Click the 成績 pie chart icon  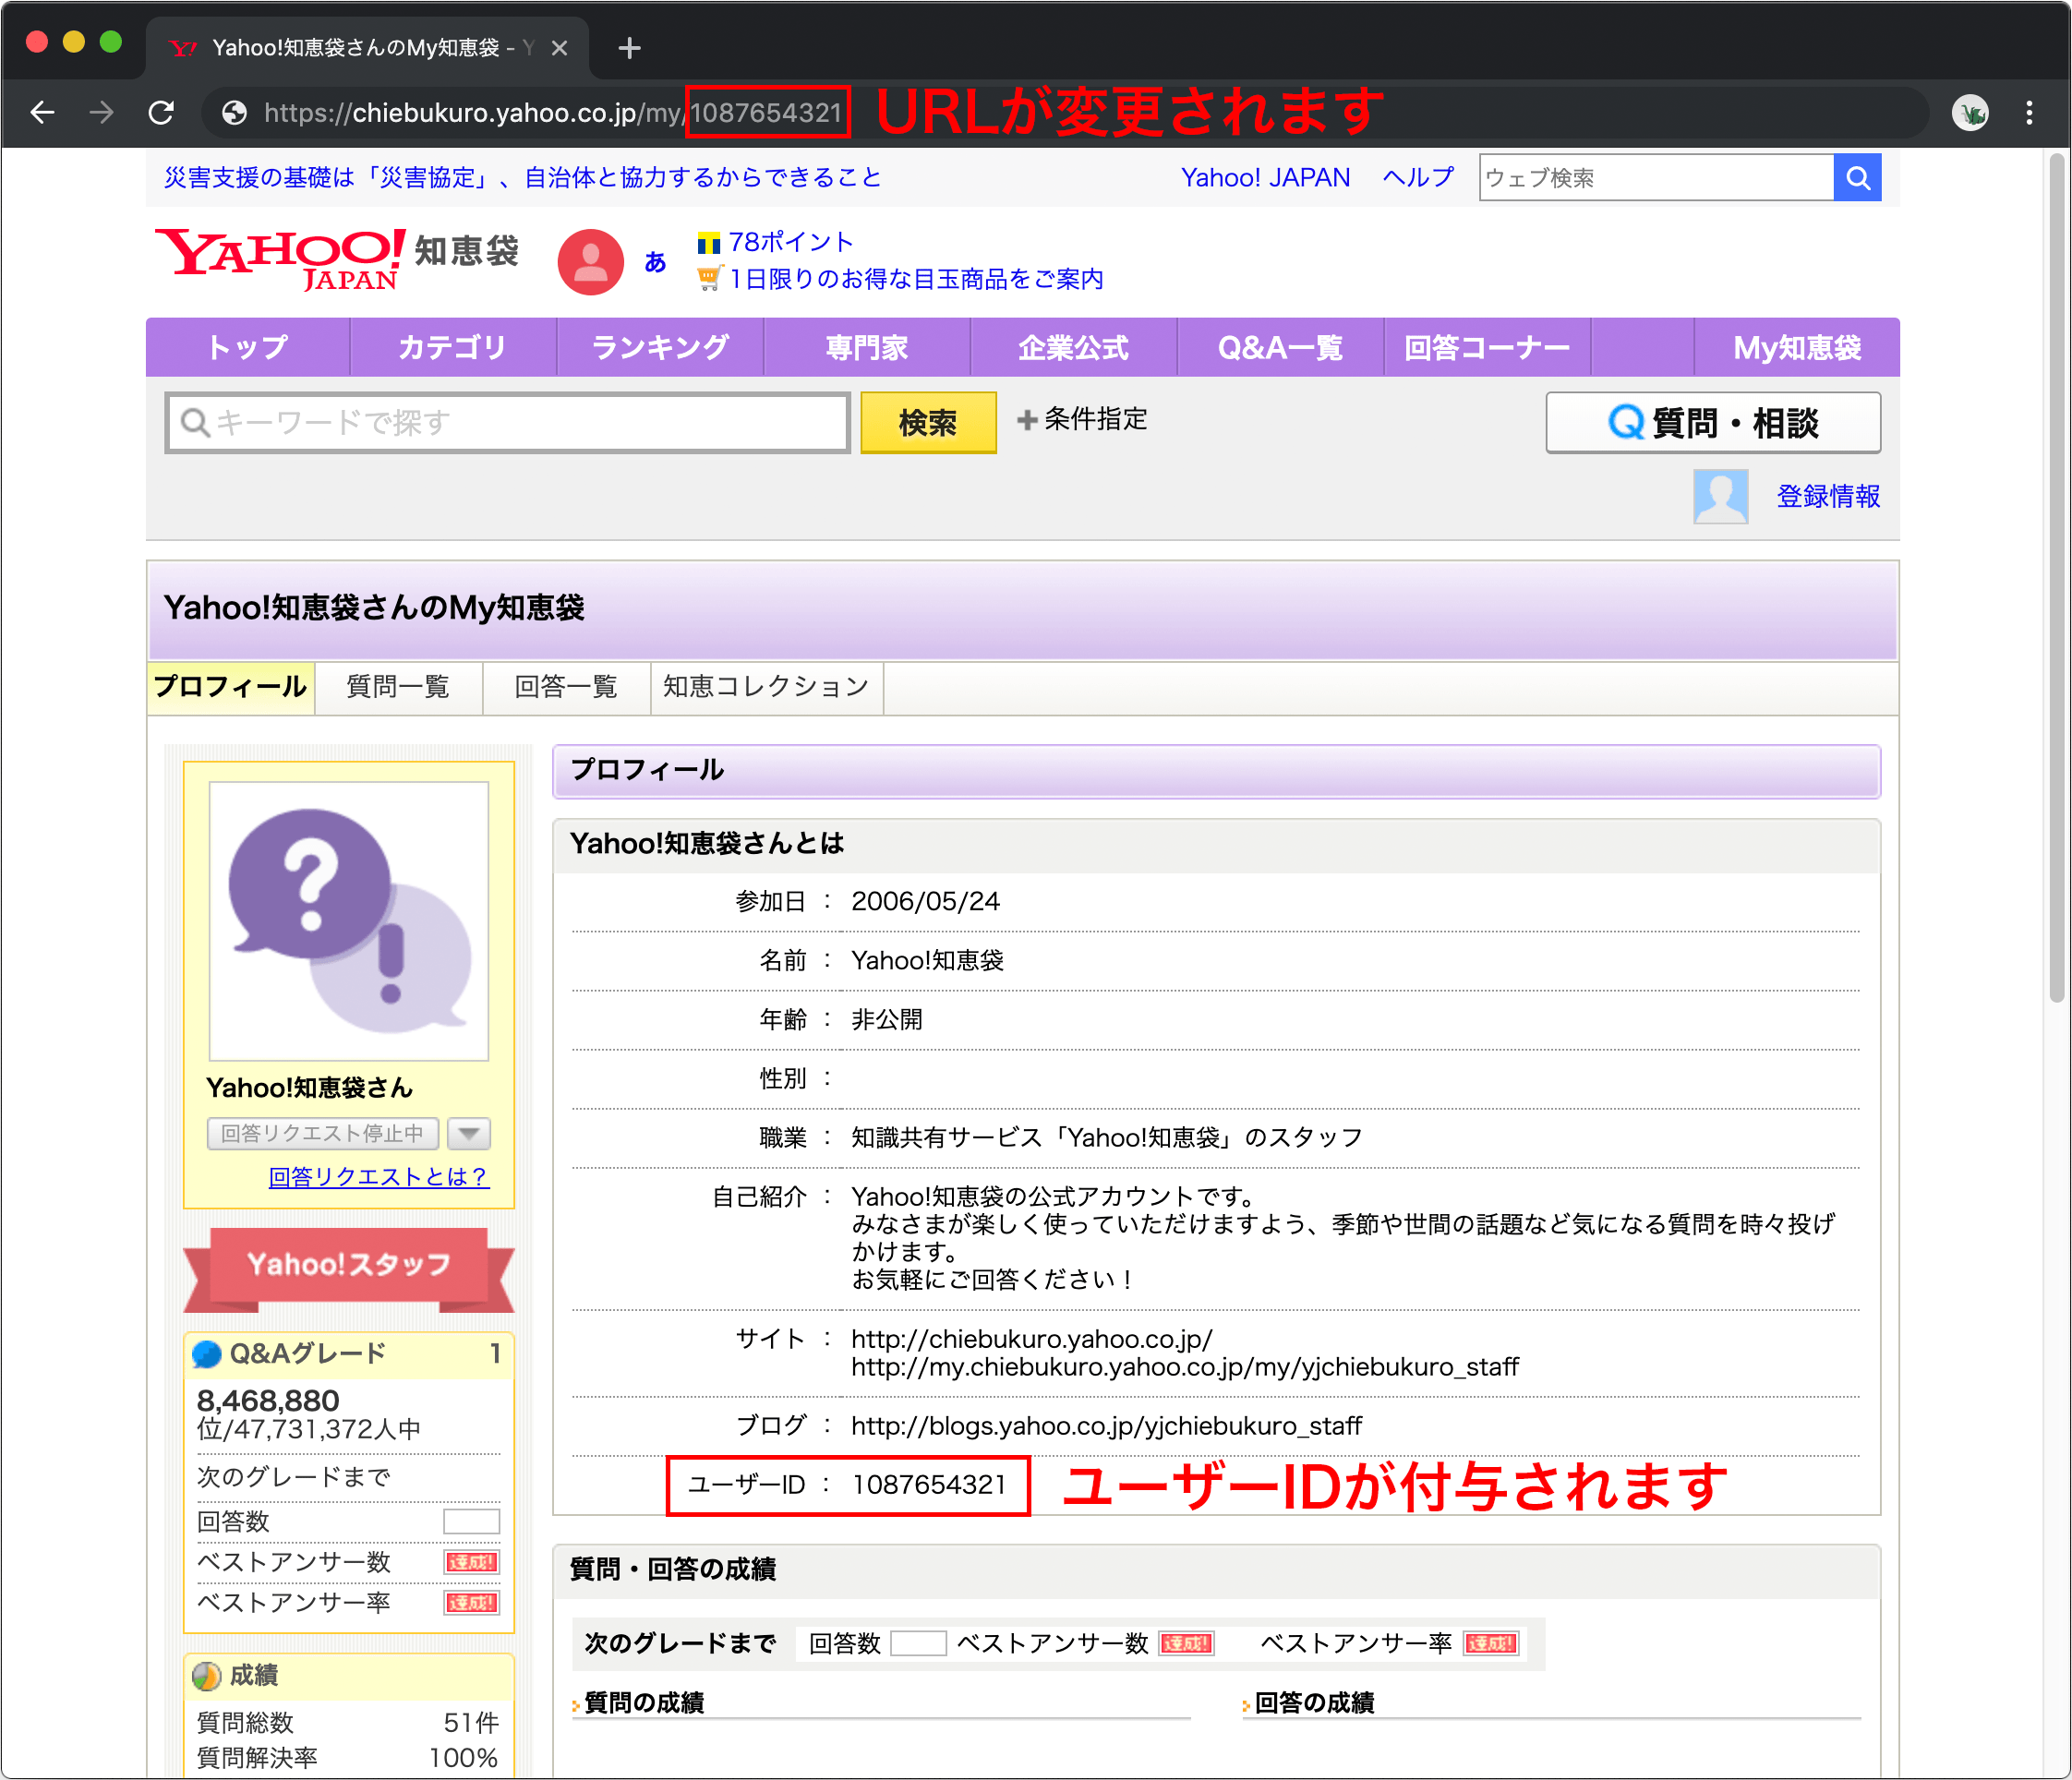coord(207,1675)
